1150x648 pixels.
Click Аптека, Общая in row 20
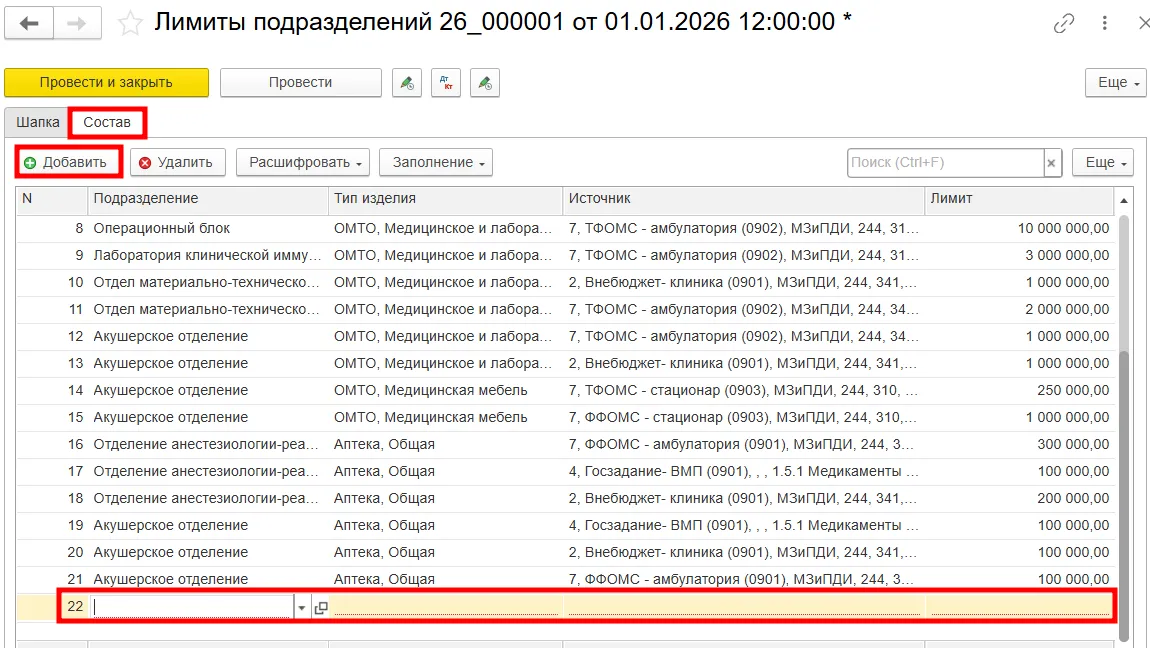pyautogui.click(x=445, y=553)
